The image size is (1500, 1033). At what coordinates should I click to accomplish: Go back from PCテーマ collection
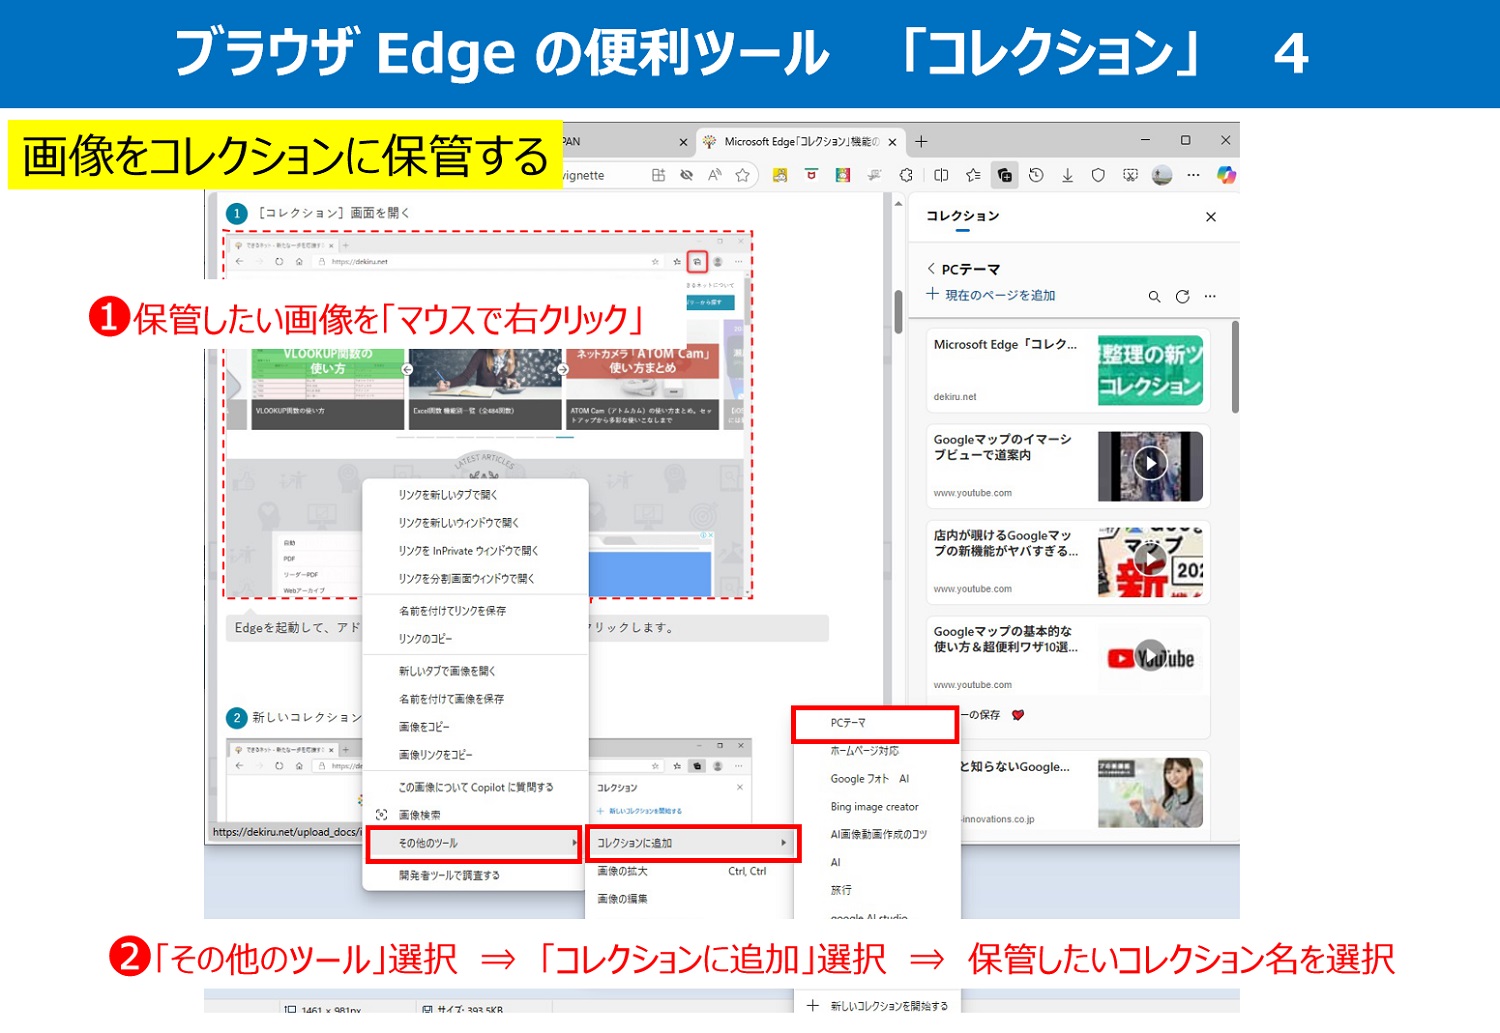[x=931, y=269]
